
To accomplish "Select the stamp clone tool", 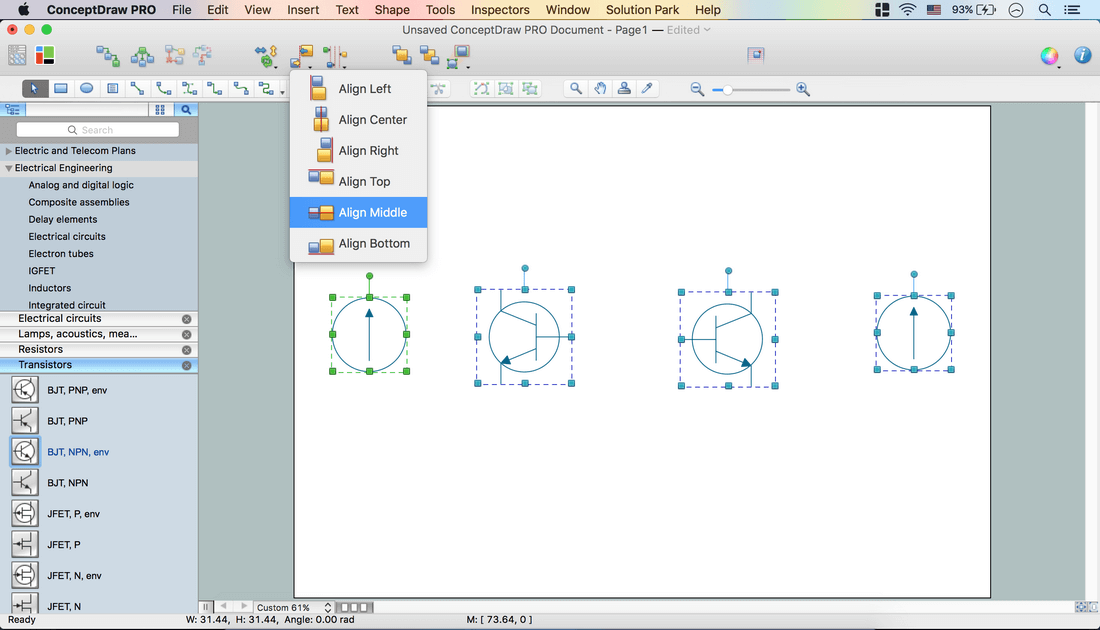I will click(x=624, y=89).
